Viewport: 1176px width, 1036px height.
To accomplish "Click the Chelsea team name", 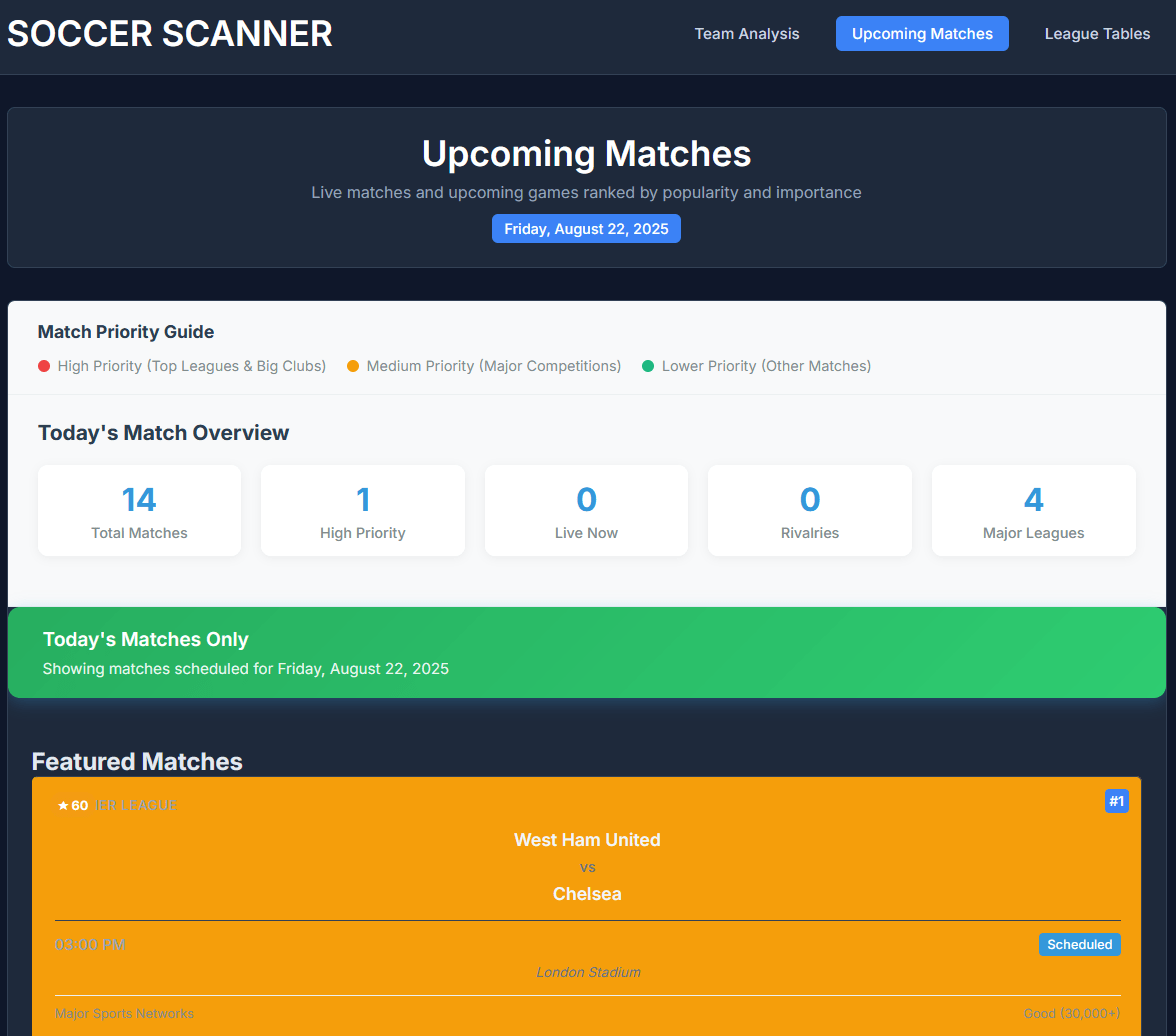I will [587, 894].
